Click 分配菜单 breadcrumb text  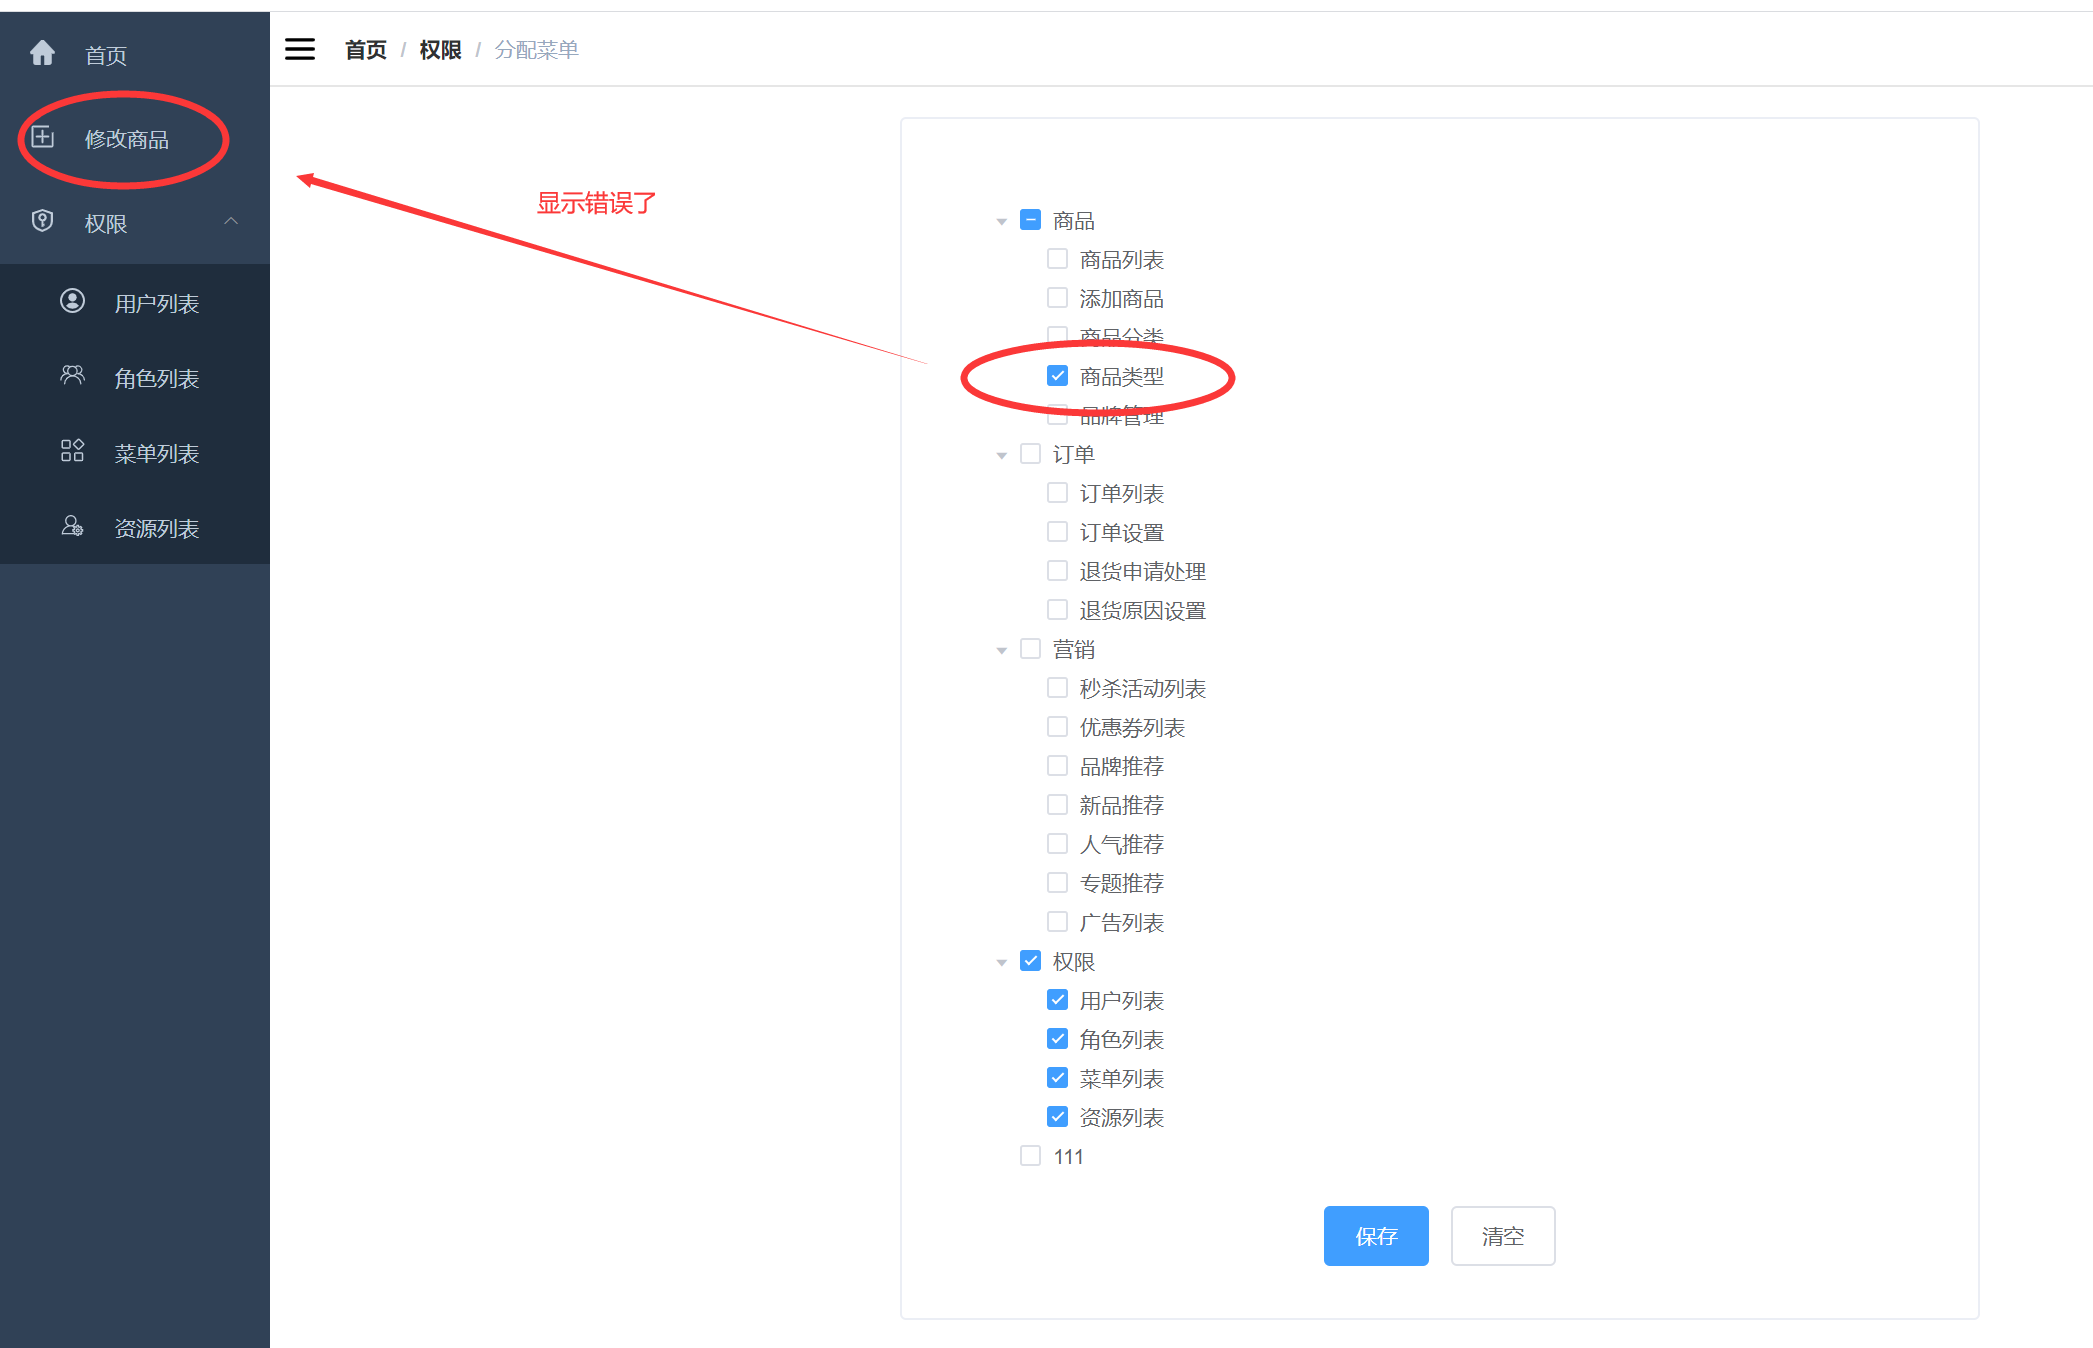click(x=537, y=50)
